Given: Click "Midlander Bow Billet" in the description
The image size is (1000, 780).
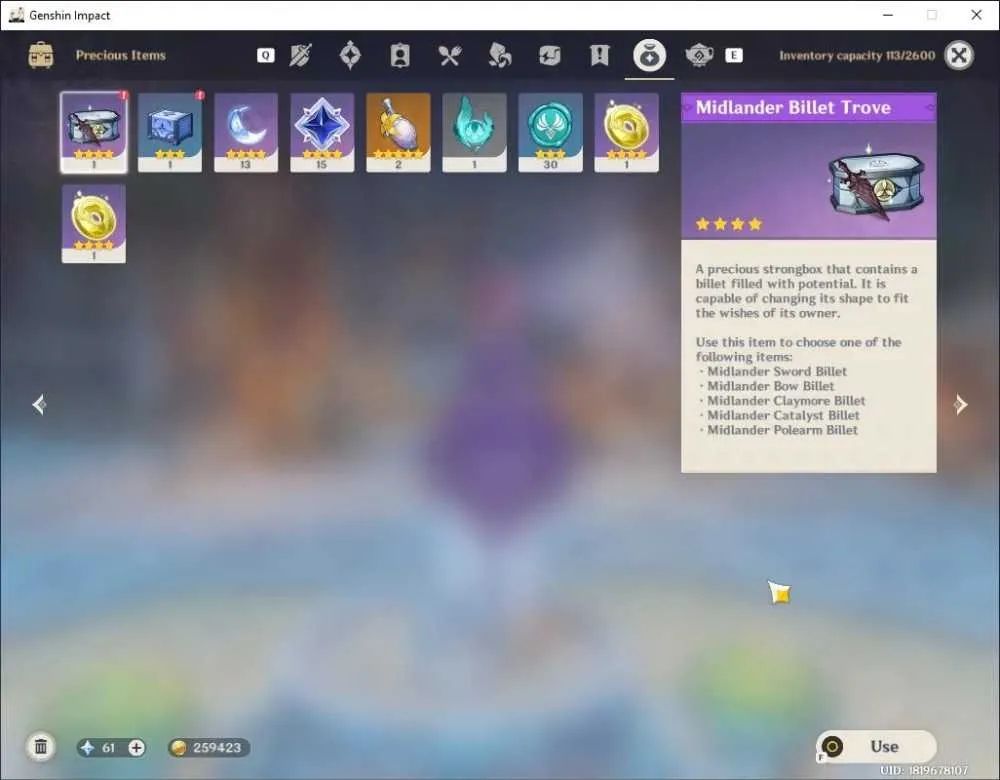Looking at the screenshot, I should pos(770,386).
